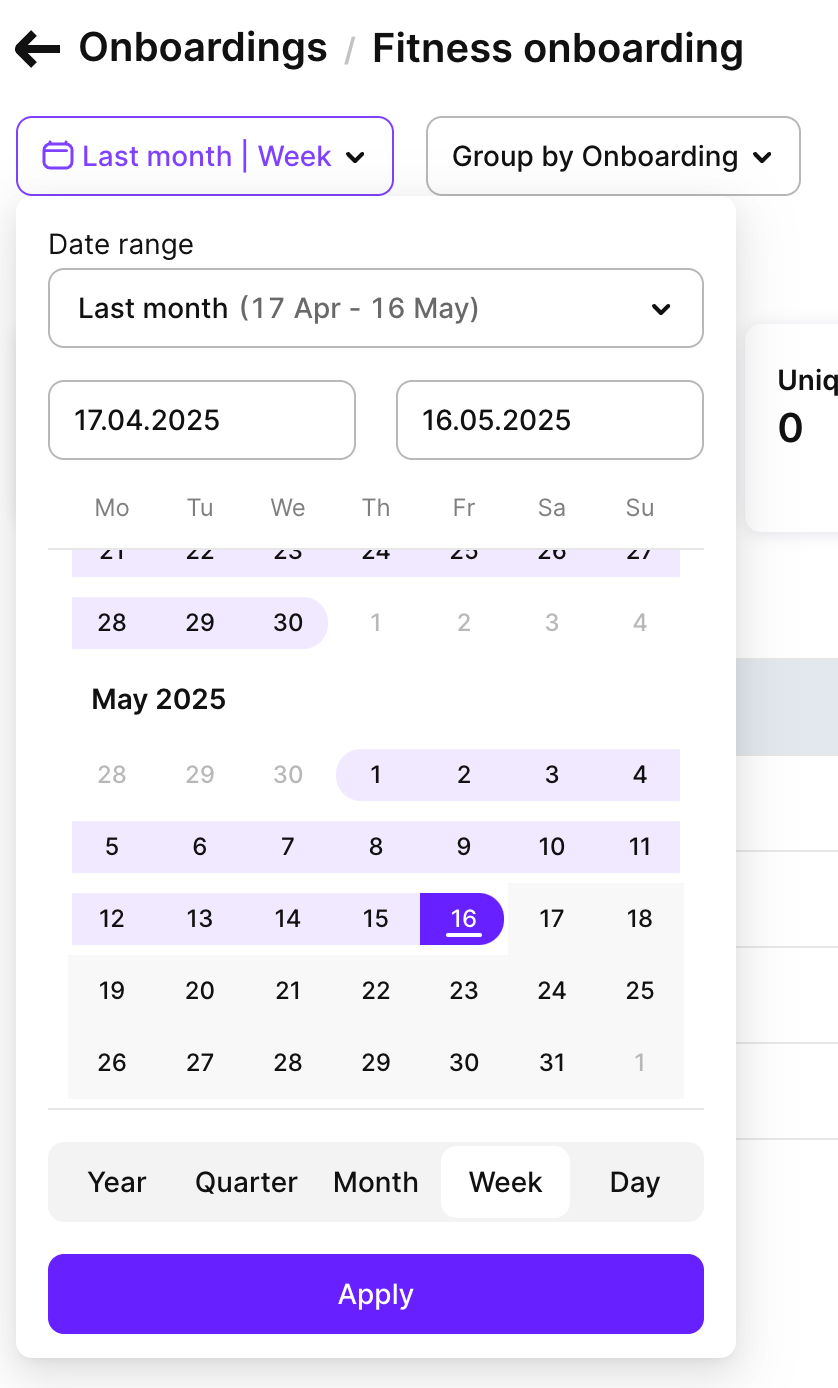Screen dimensions: 838x1388
Task: Click May 19 to extend the range
Action: 111,990
